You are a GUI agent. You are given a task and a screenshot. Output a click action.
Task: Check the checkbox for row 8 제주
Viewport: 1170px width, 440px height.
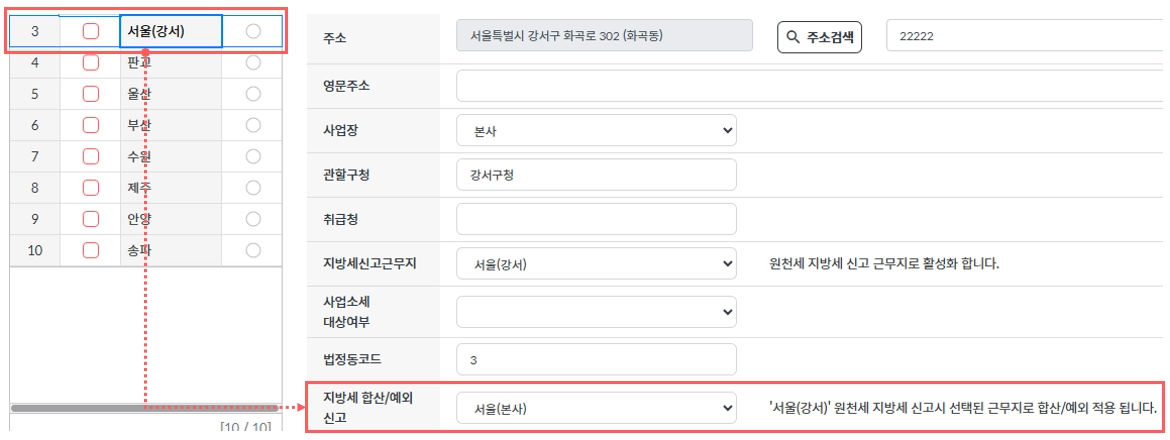coord(91,187)
